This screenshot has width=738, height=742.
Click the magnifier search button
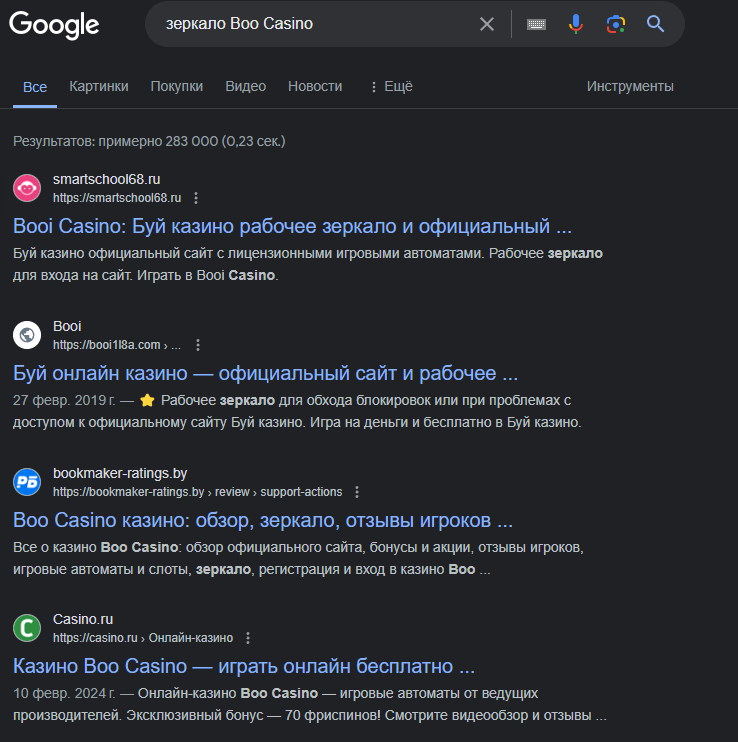click(655, 24)
